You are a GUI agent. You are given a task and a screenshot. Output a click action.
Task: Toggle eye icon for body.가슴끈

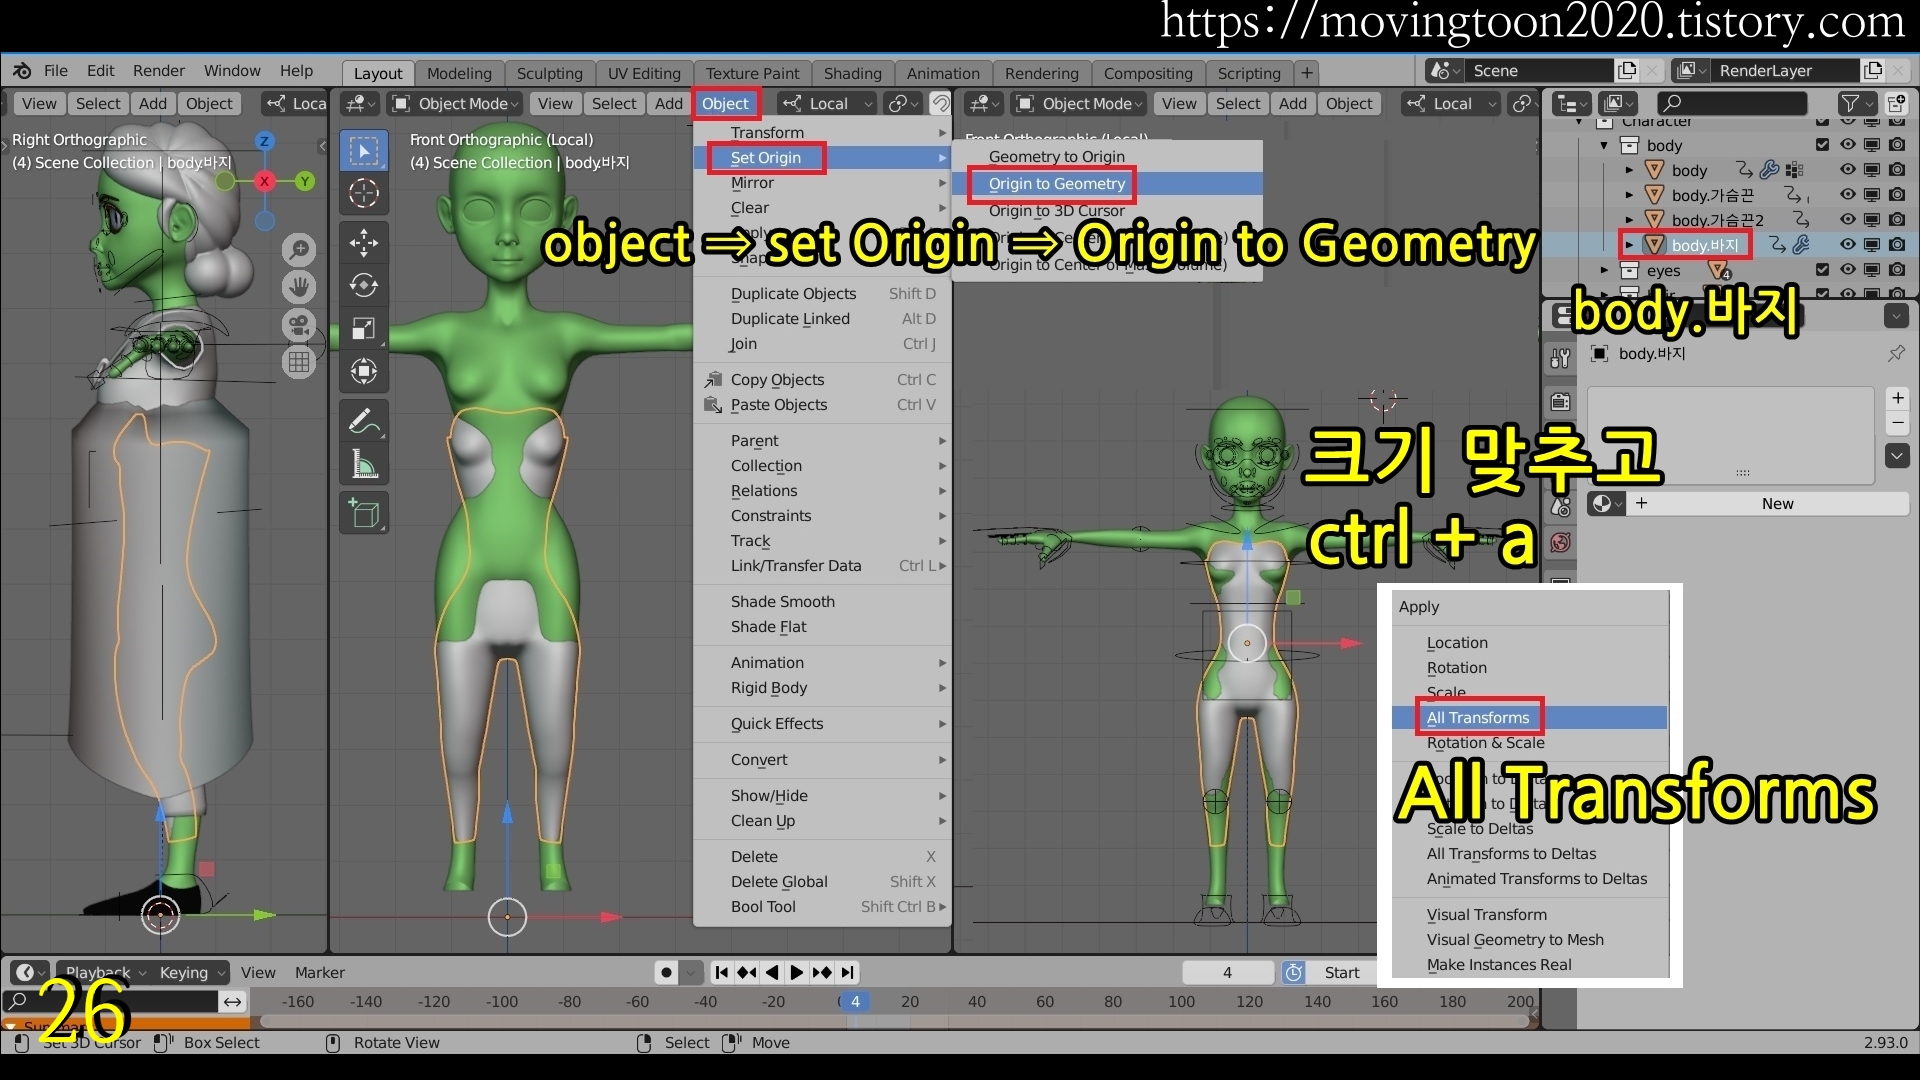1847,195
